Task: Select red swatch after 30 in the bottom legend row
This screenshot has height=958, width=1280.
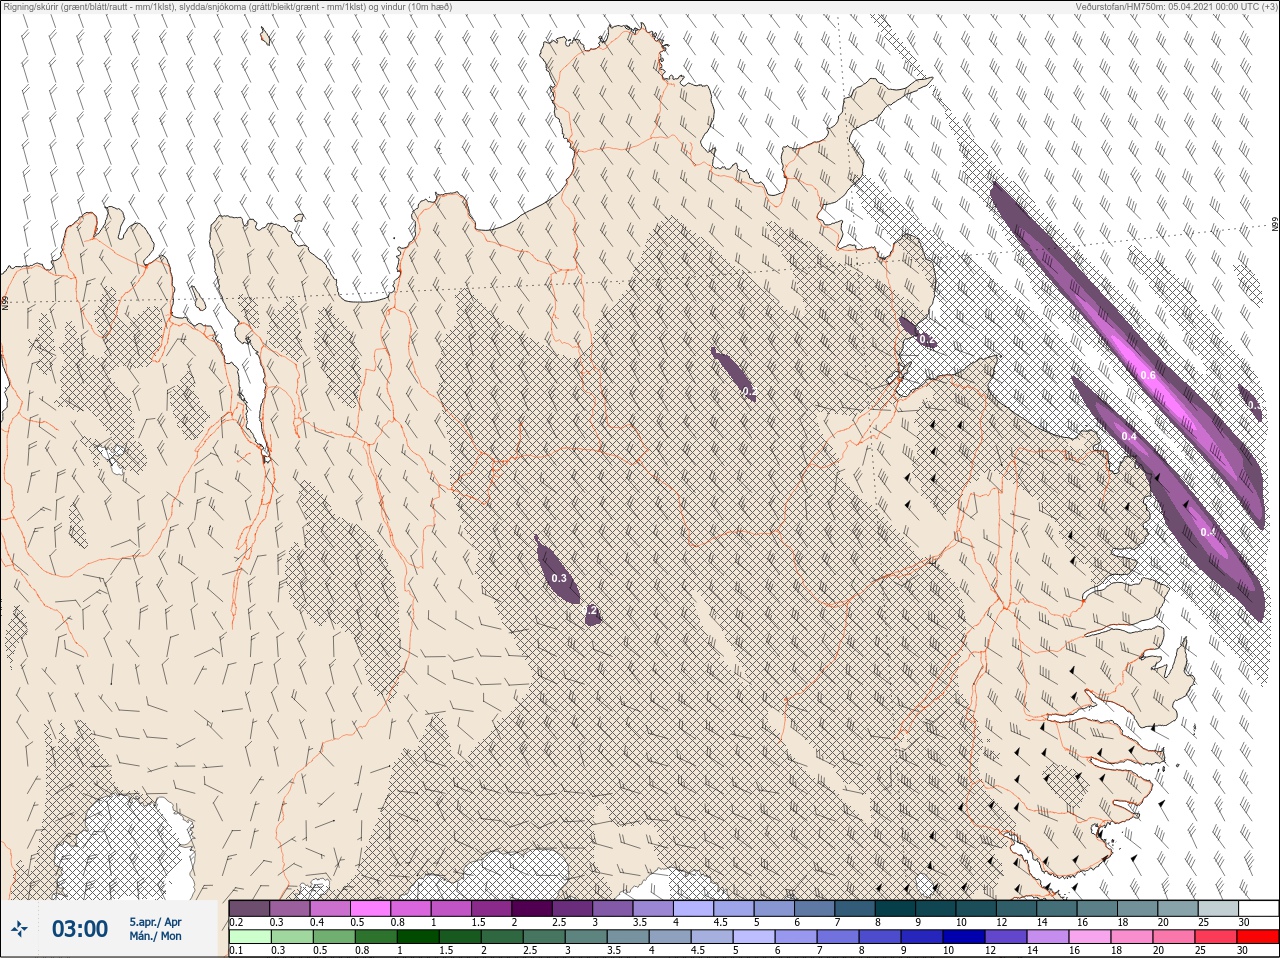Action: [1259, 937]
